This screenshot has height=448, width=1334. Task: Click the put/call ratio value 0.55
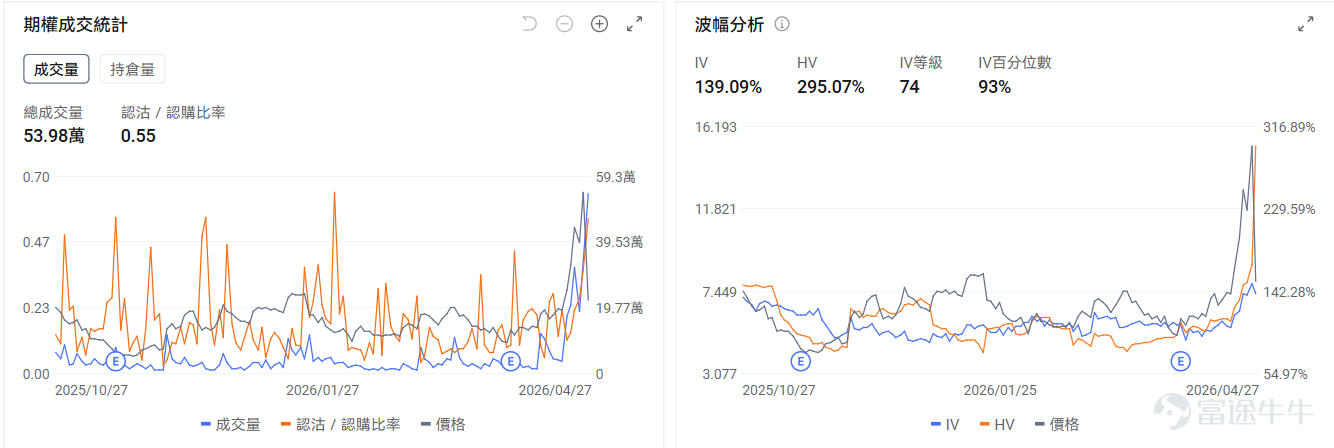click(138, 136)
